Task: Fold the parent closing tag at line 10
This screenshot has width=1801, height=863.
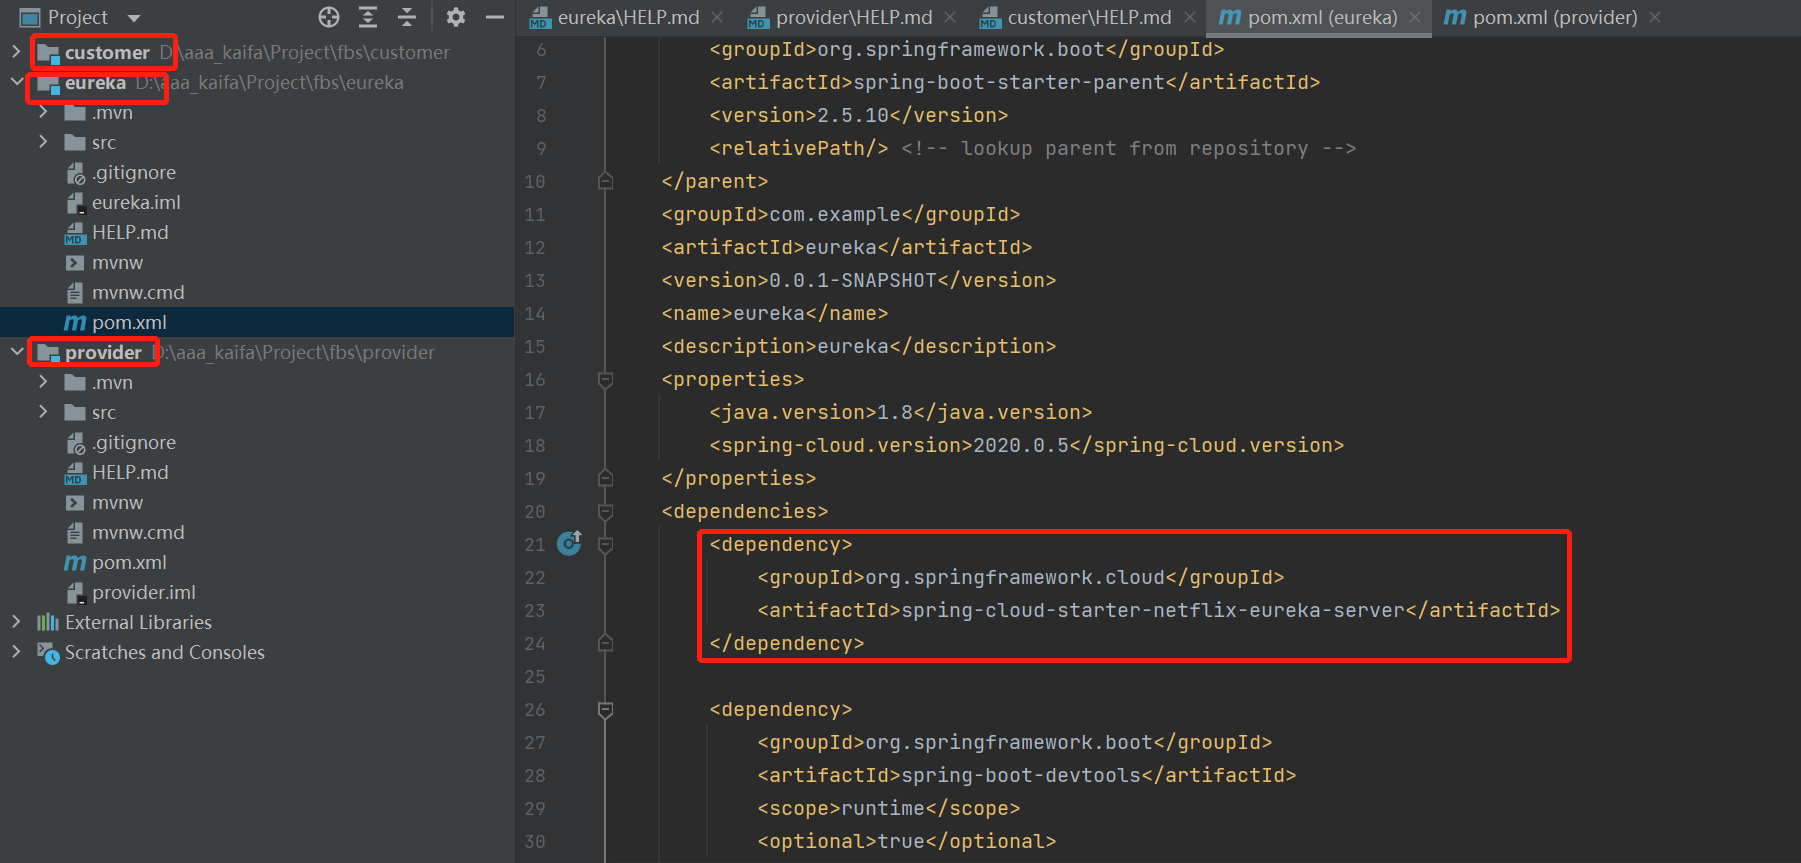Action: tap(605, 181)
